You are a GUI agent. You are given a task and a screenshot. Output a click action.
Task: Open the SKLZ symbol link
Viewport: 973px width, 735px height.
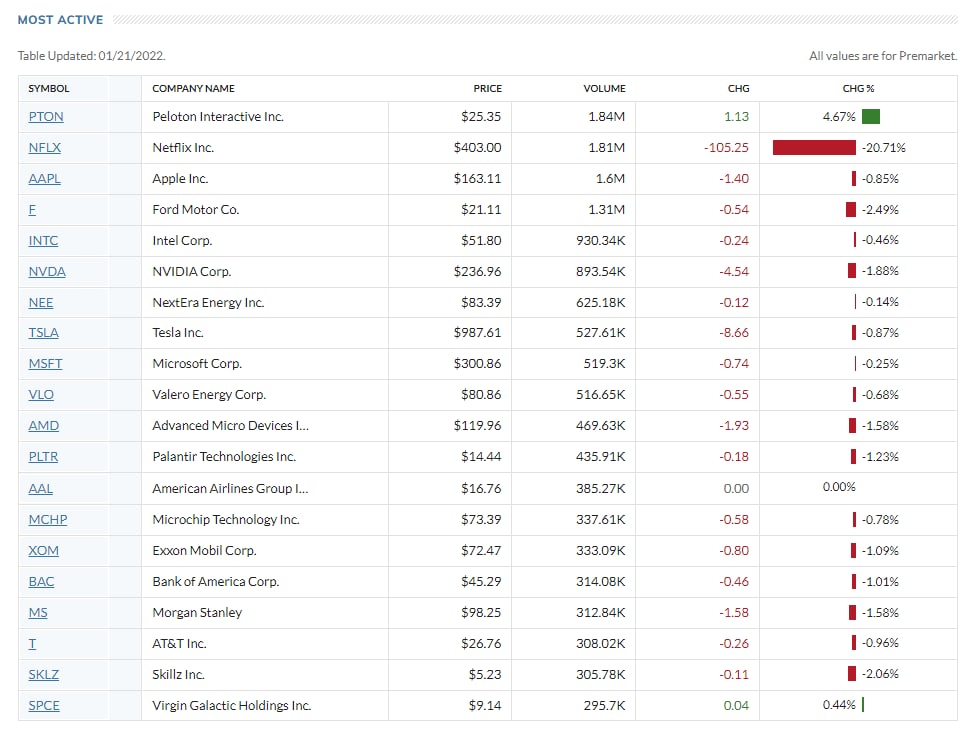coord(43,675)
